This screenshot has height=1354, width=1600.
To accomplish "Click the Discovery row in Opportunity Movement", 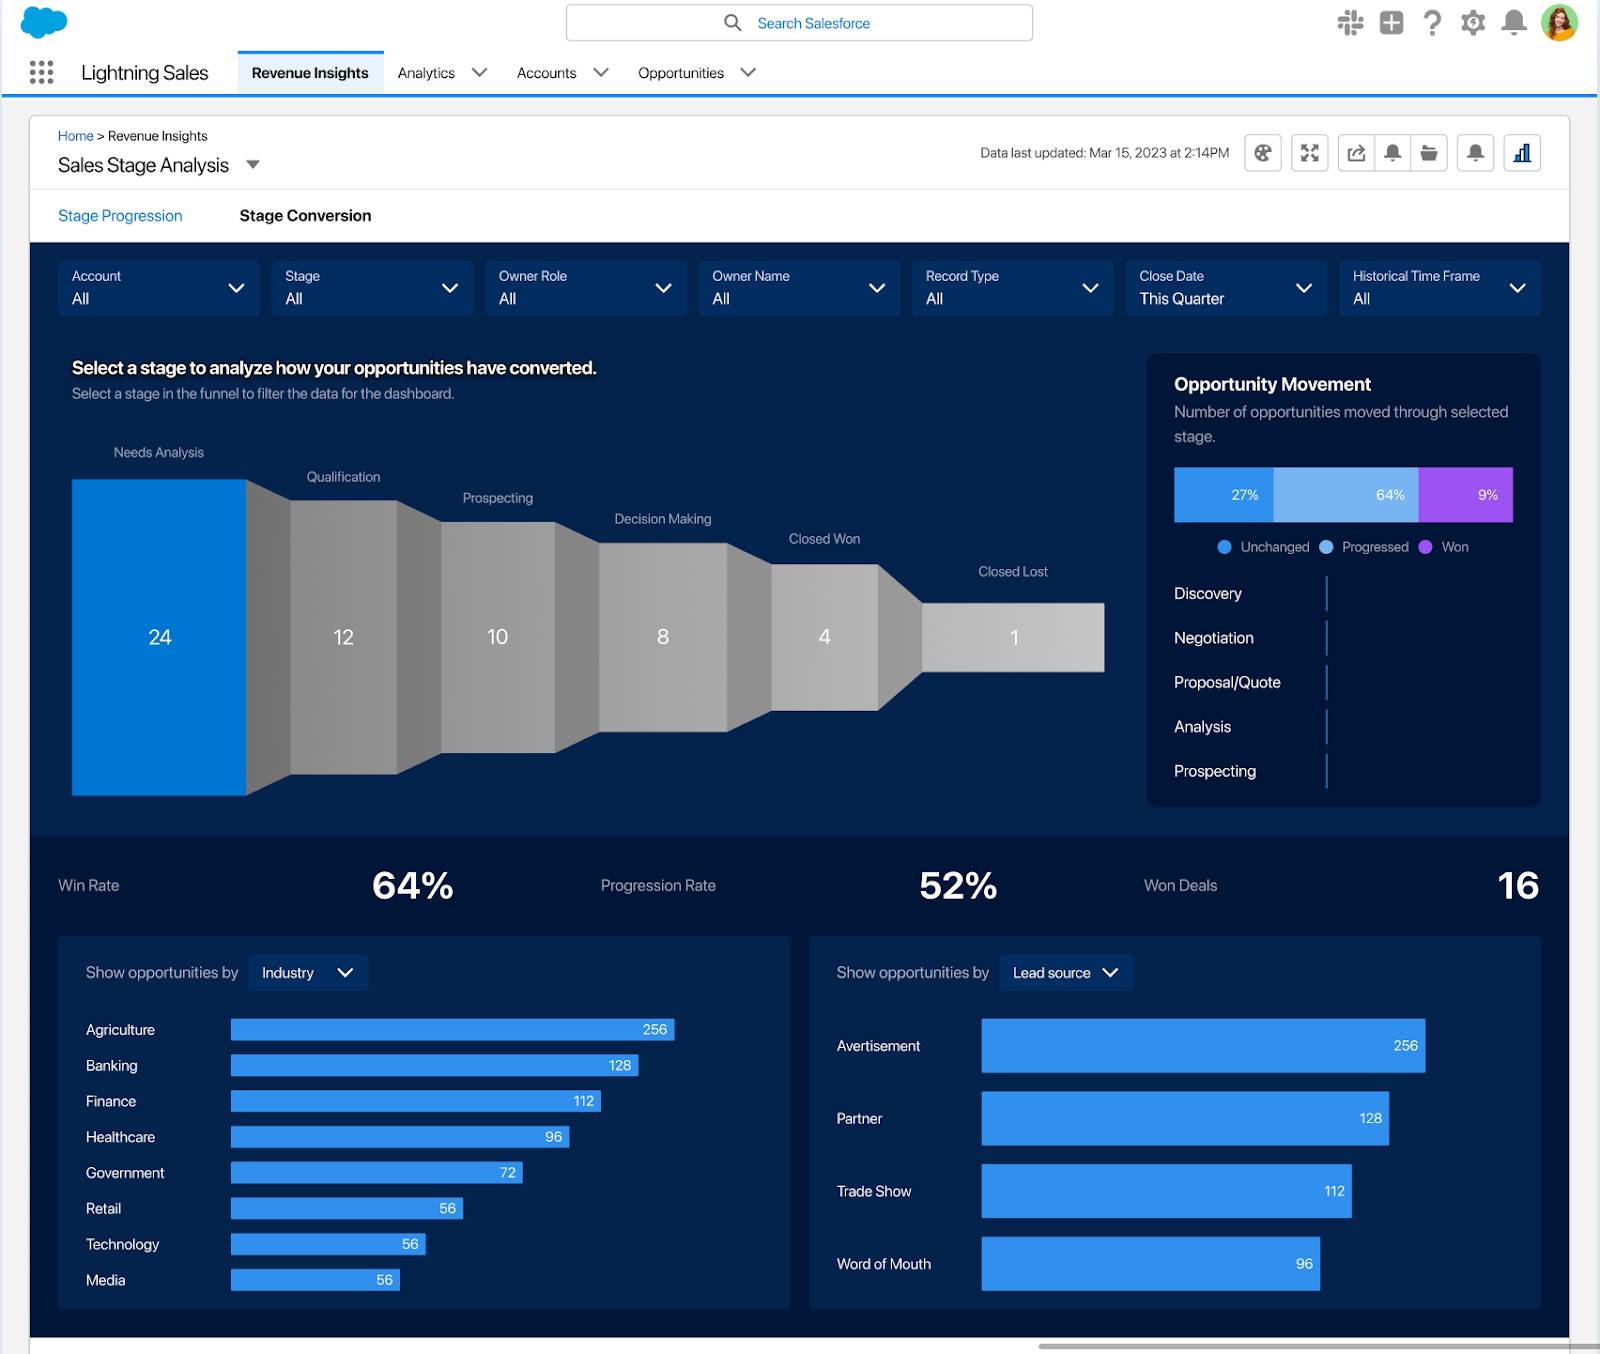I will coord(1343,593).
